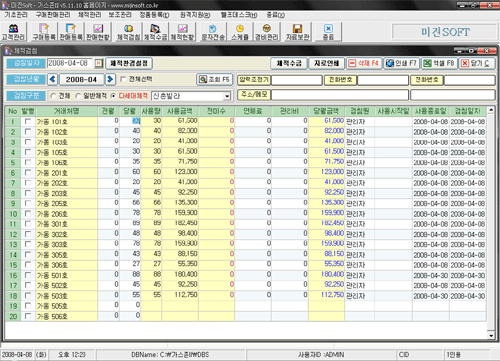Open the 구매판매관리 menu
This screenshot has height=361, width=500.
pyautogui.click(x=53, y=15)
